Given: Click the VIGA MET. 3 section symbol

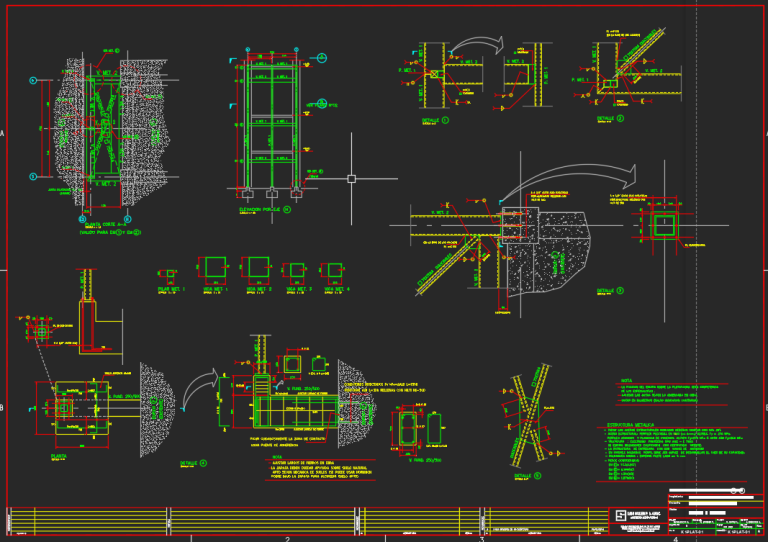Looking at the screenshot, I should tap(297, 270).
